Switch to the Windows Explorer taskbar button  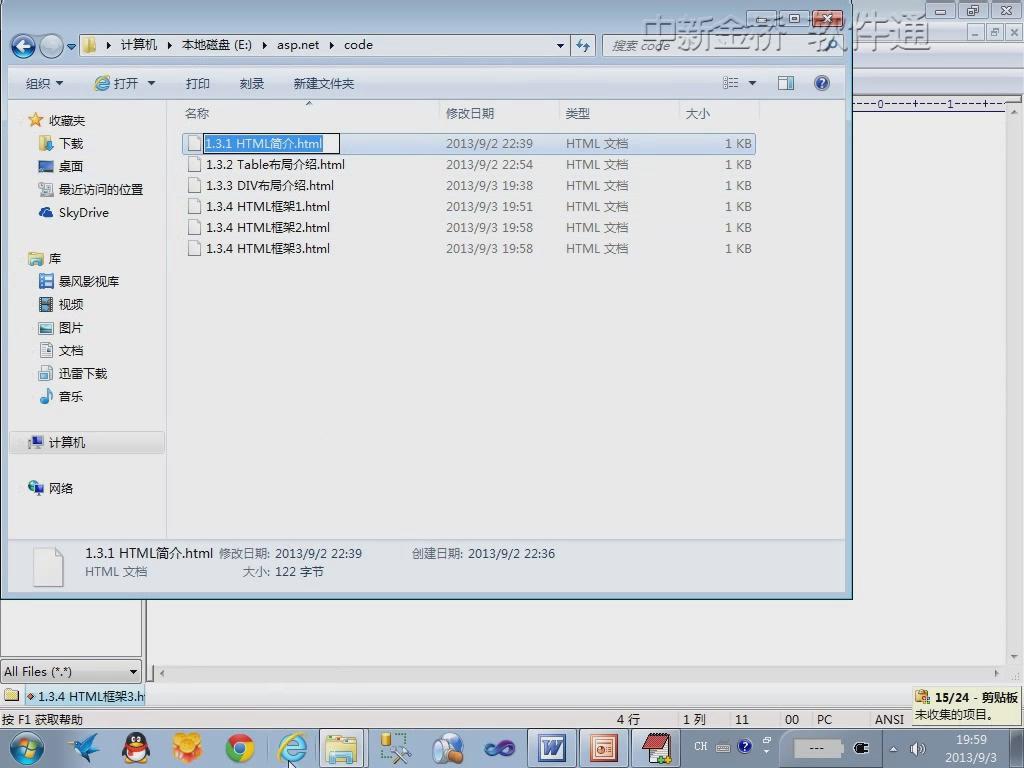[342, 748]
